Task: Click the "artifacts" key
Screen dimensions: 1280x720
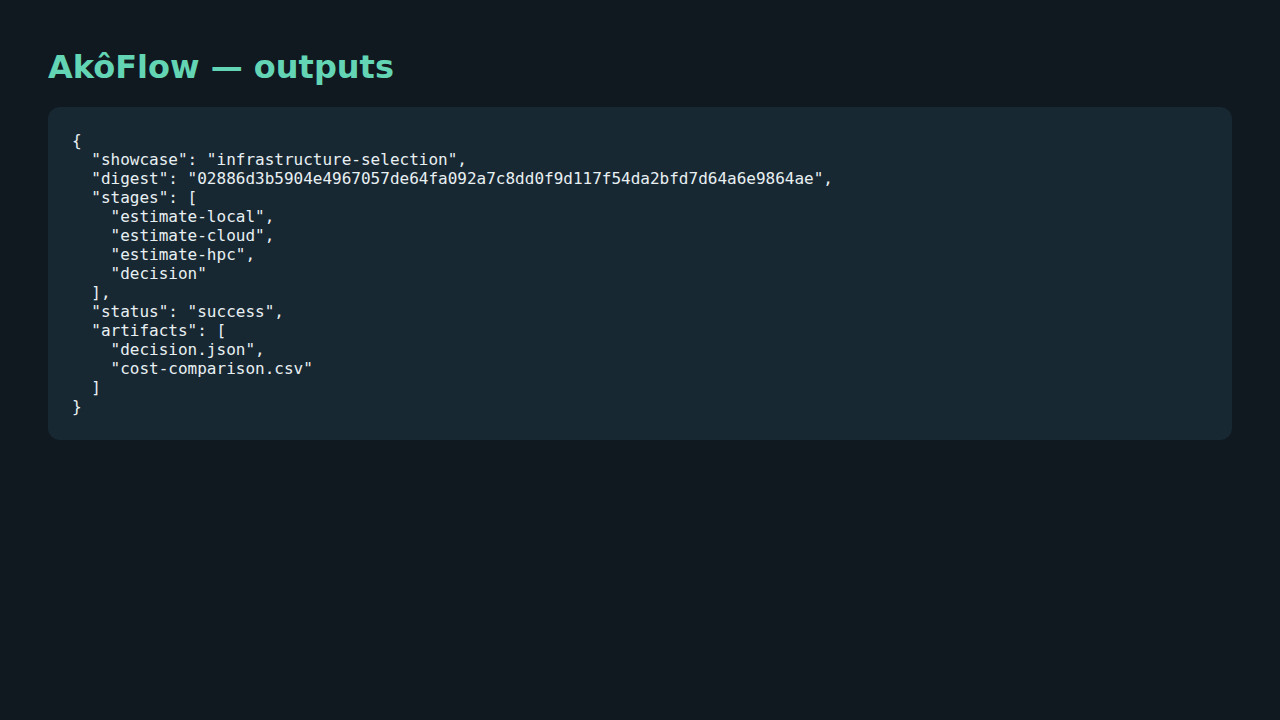Action: [x=145, y=331]
